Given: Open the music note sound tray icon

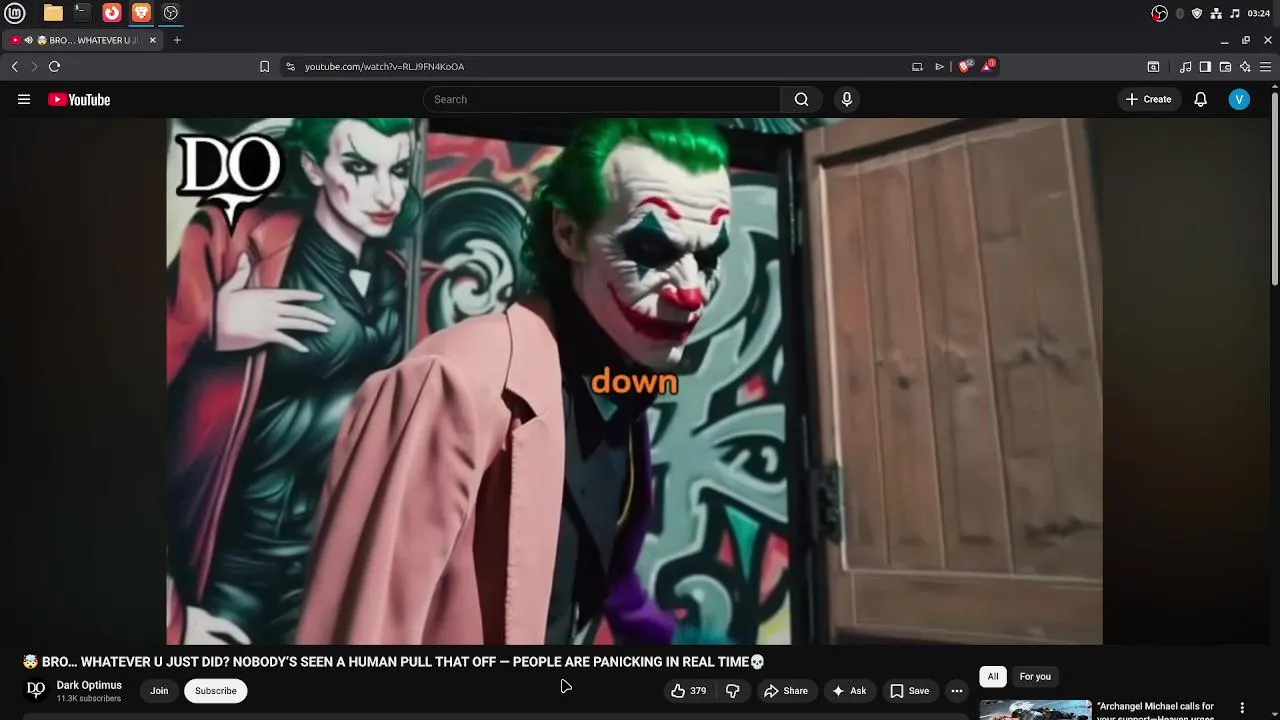Looking at the screenshot, I should (x=1235, y=13).
